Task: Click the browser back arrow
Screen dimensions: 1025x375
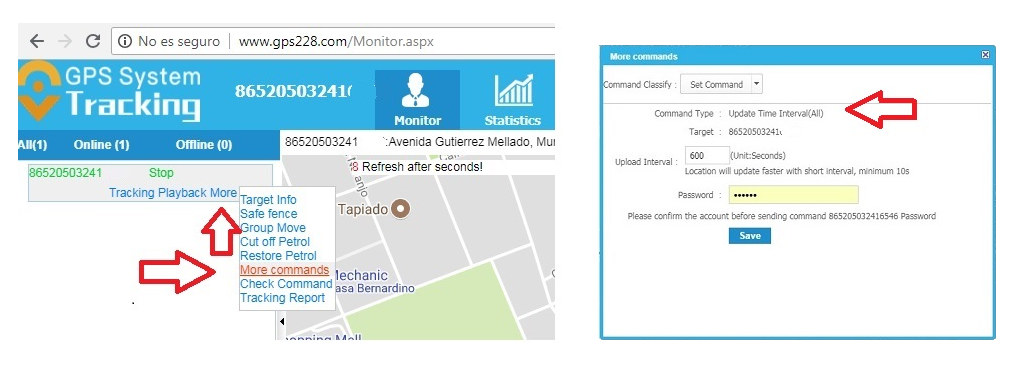Action: coord(37,41)
